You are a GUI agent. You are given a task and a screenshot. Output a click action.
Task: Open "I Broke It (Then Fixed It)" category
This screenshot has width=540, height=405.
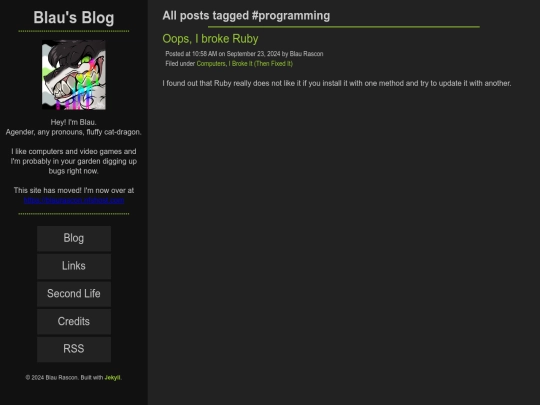point(260,64)
